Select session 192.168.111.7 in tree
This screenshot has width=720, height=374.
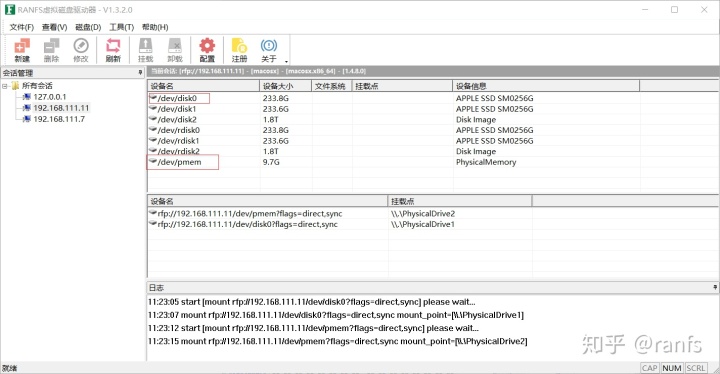[x=59, y=119]
